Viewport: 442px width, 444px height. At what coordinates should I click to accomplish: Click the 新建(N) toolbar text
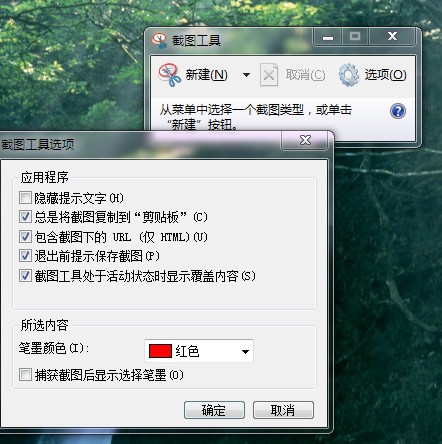pyautogui.click(x=207, y=75)
